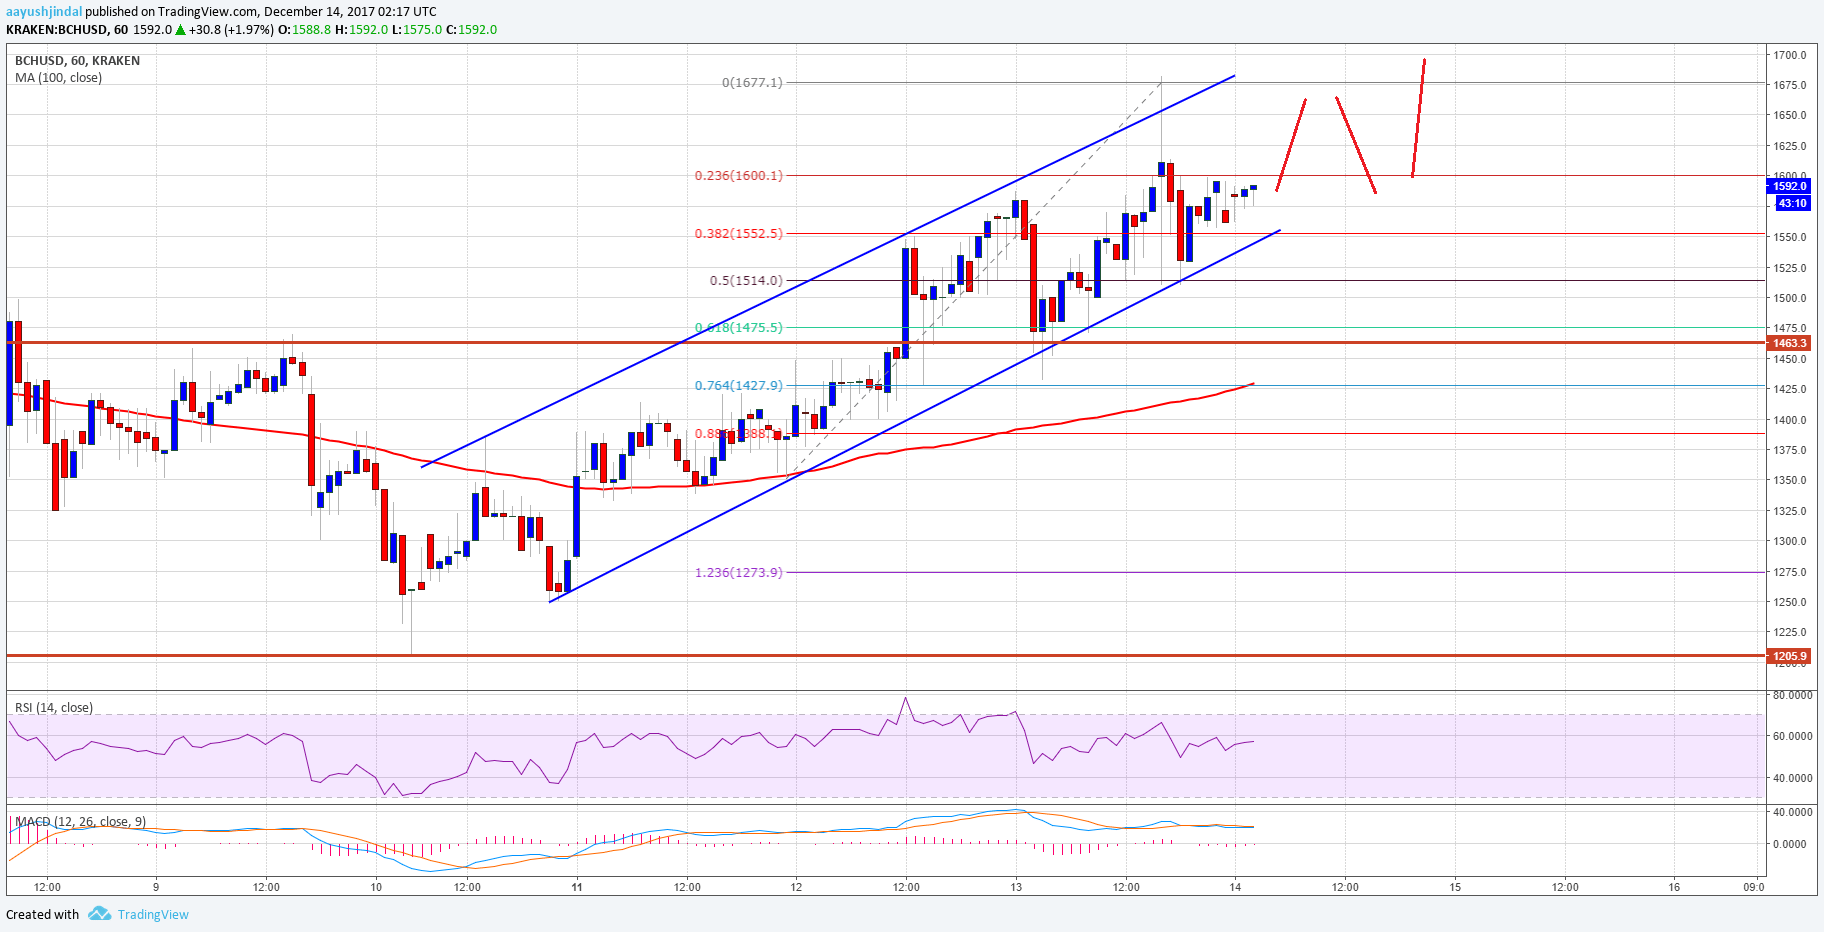Select the red 1463.3 price level tag
This screenshot has height=932, width=1824.
1789,343
